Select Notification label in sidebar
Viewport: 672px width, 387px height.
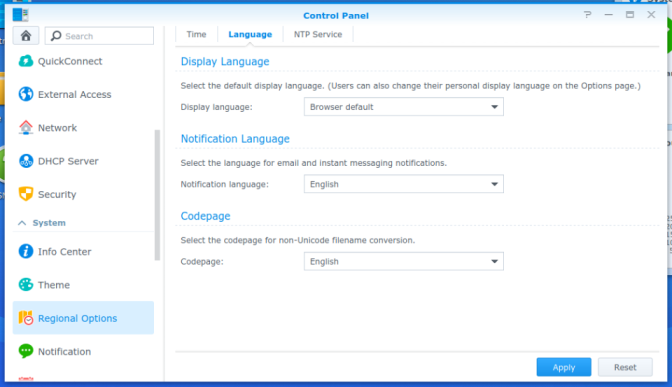[64, 351]
